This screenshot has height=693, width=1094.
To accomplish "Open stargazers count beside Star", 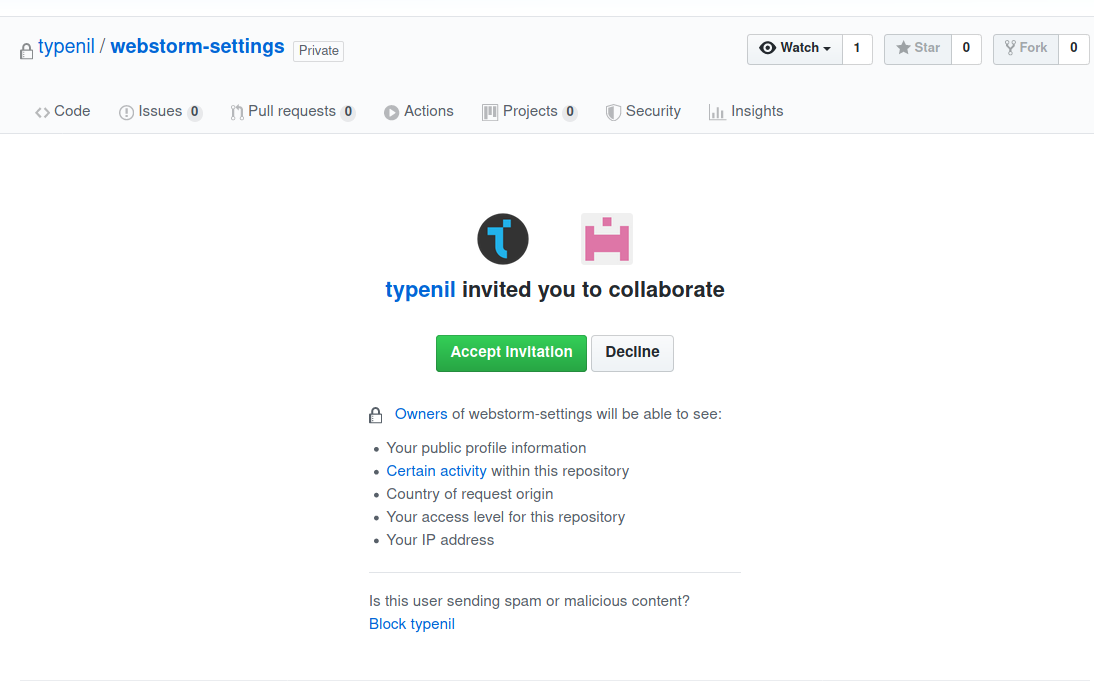I will (x=966, y=49).
